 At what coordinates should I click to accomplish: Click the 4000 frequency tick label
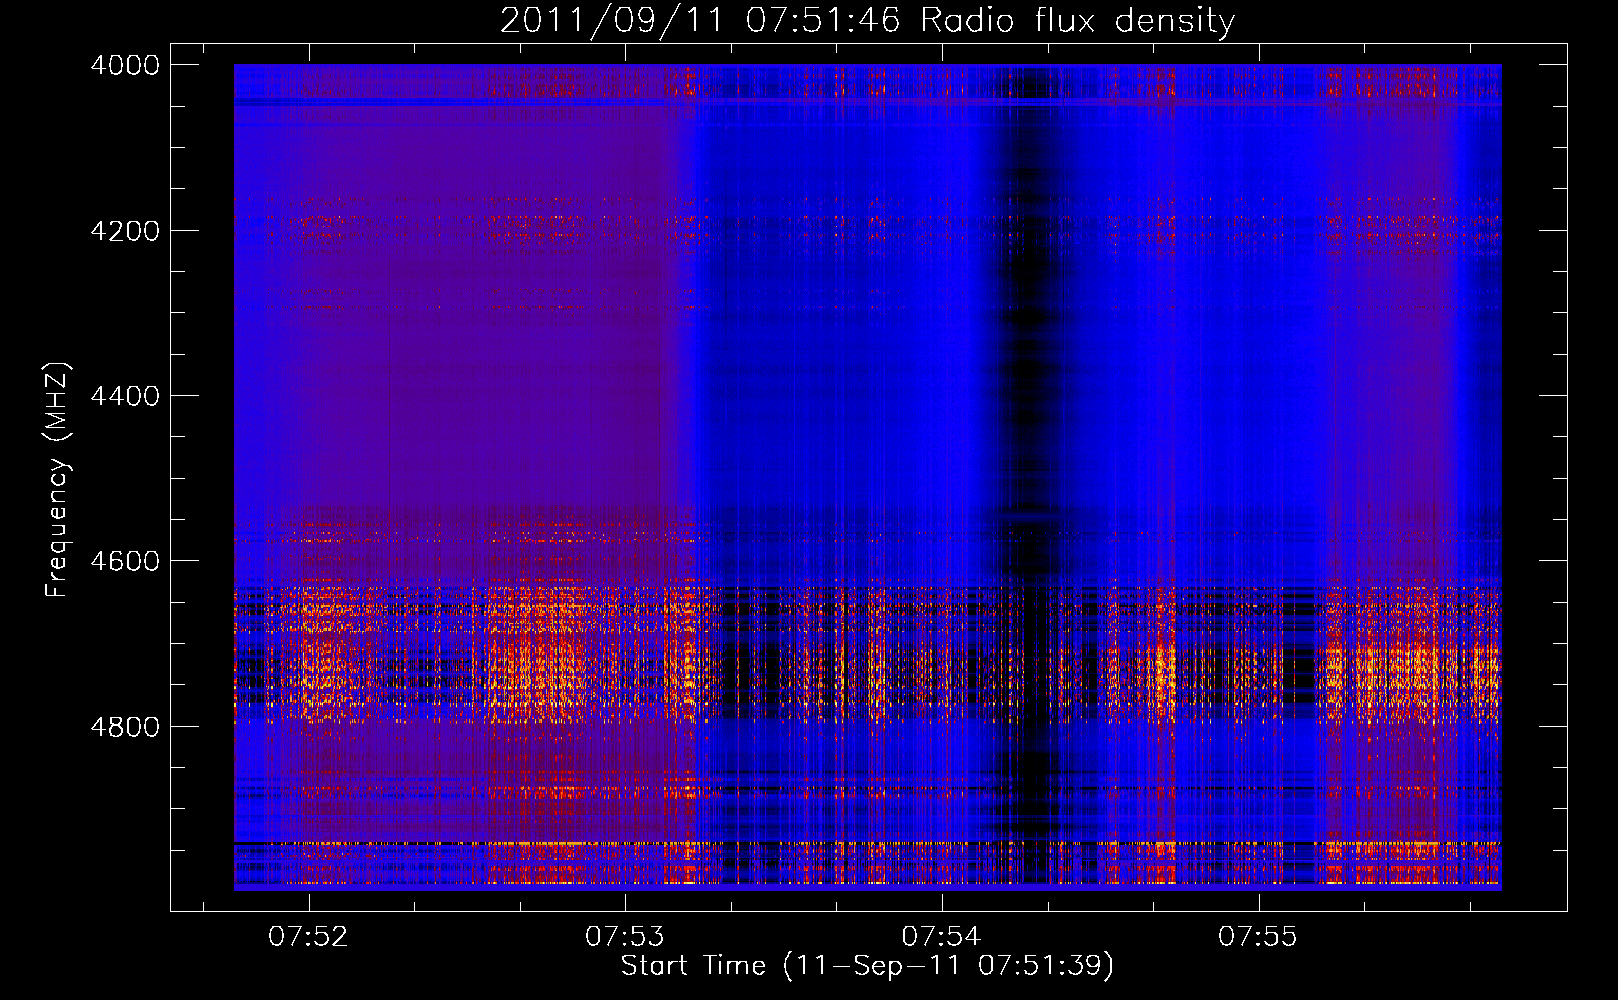pyautogui.click(x=125, y=65)
